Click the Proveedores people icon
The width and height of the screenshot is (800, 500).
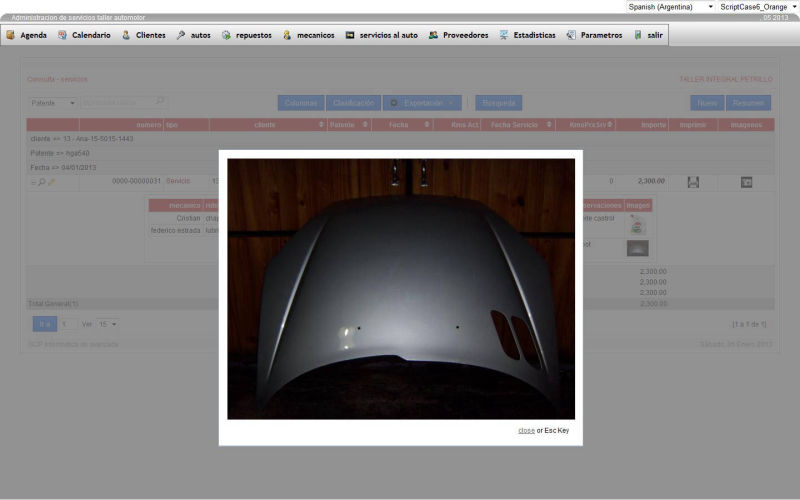click(433, 35)
